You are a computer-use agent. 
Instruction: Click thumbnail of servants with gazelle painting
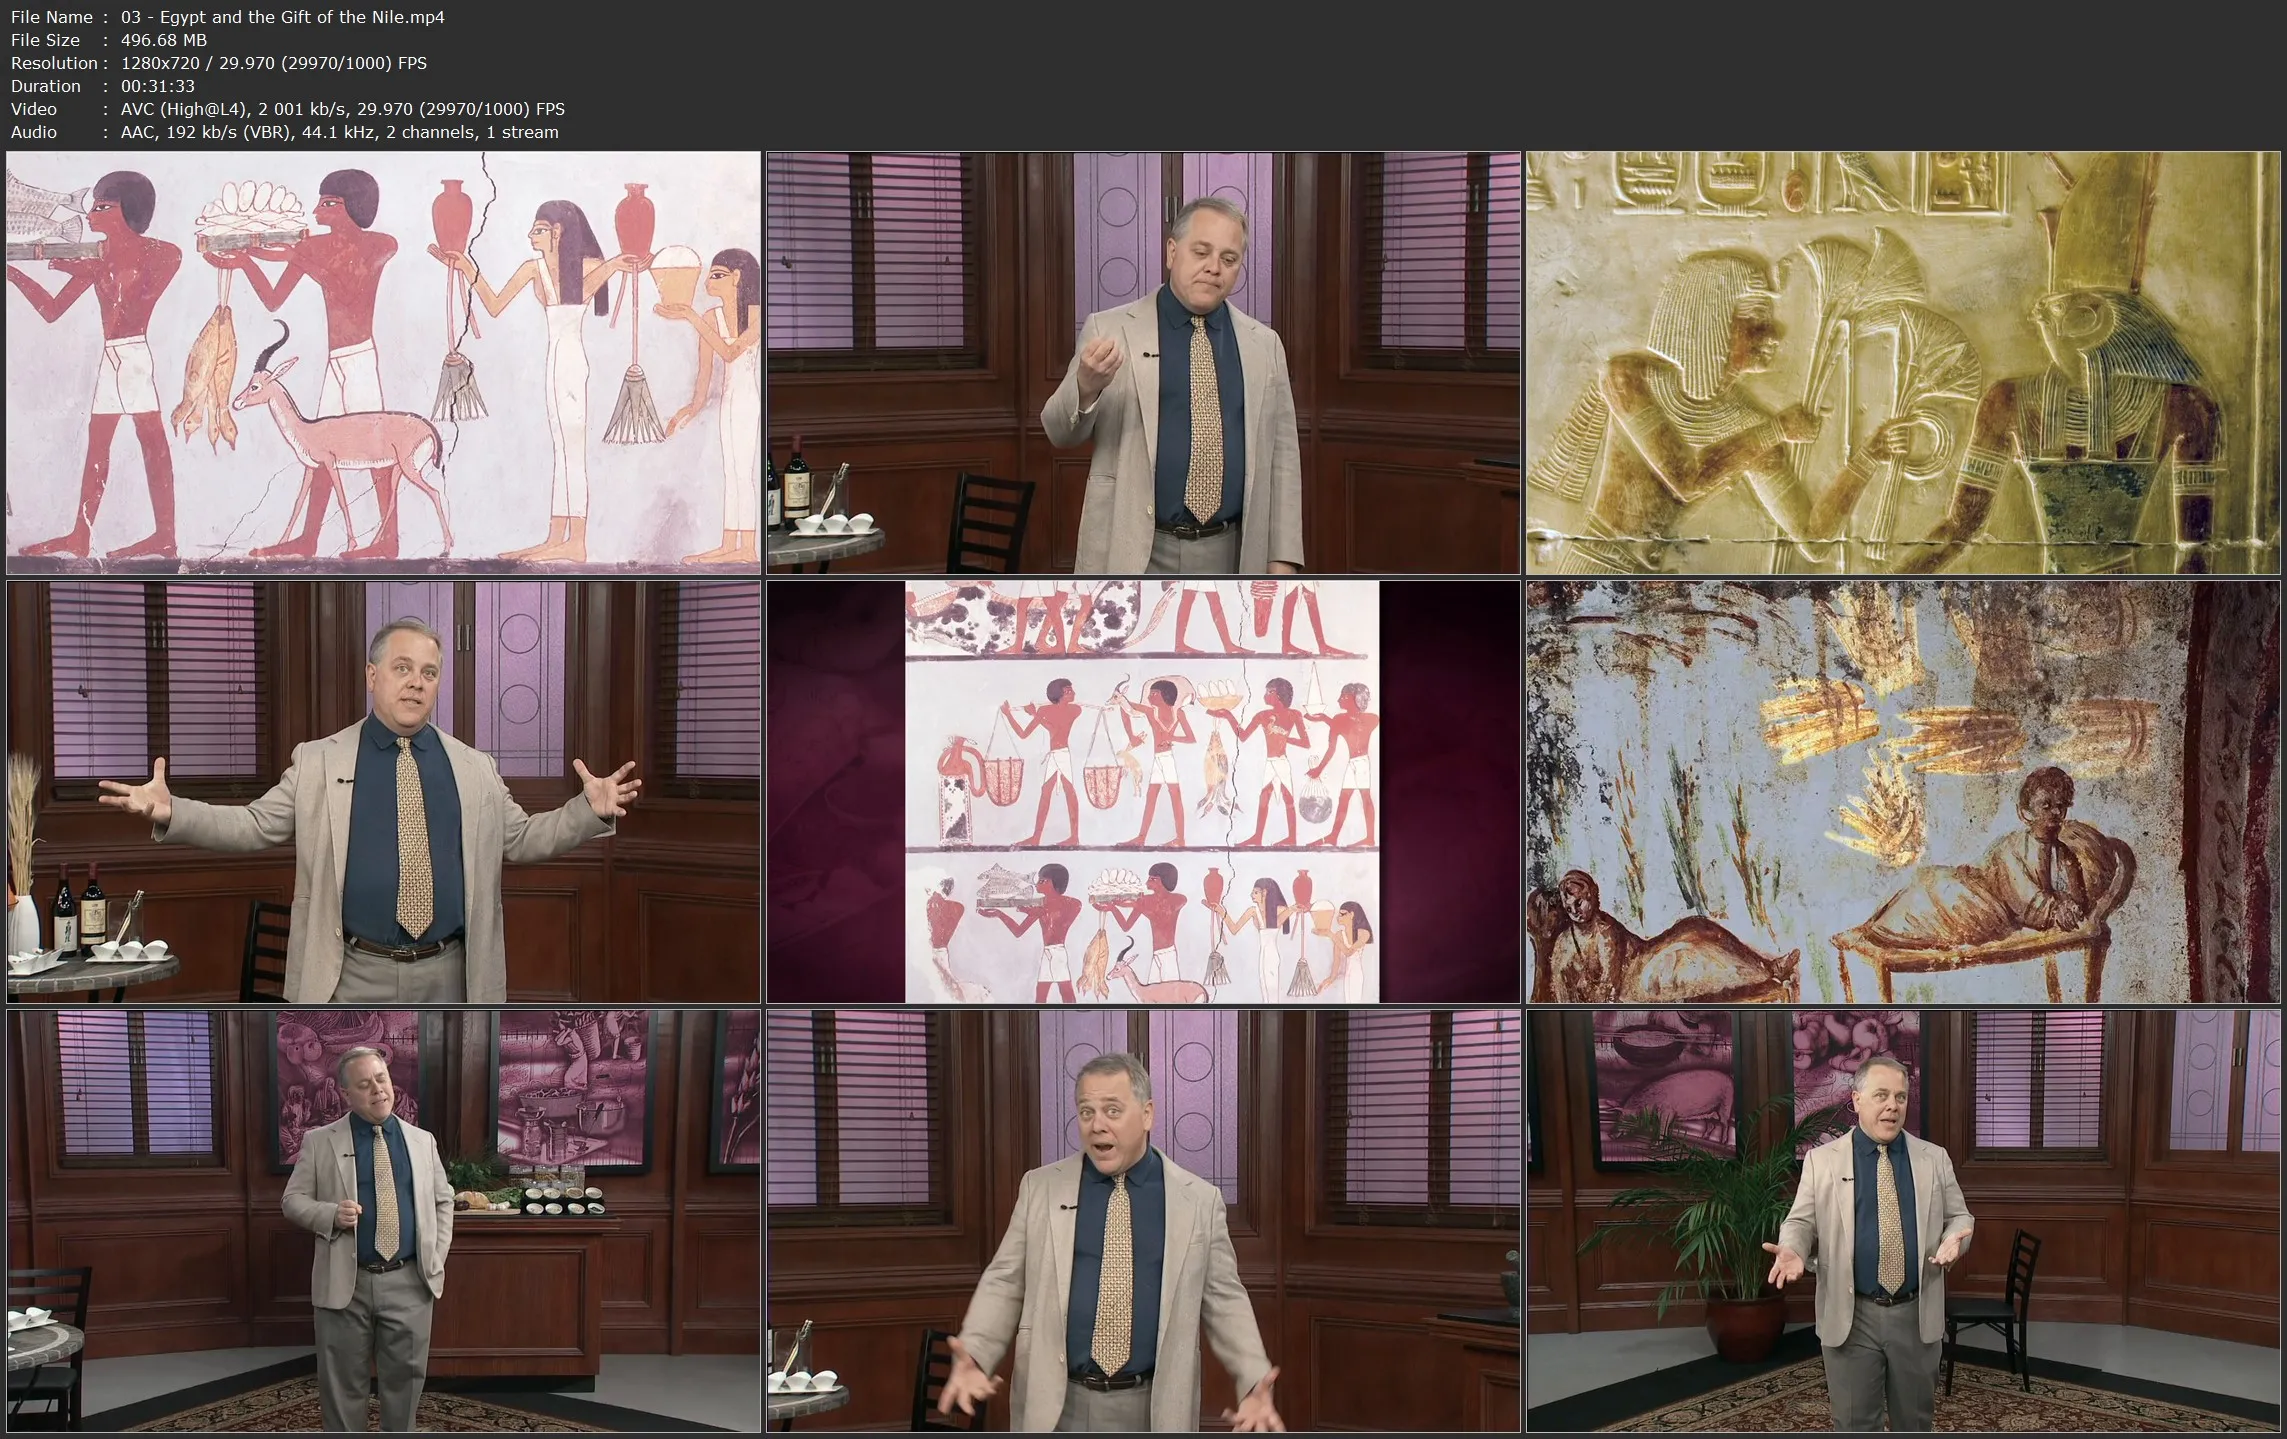pyautogui.click(x=384, y=363)
